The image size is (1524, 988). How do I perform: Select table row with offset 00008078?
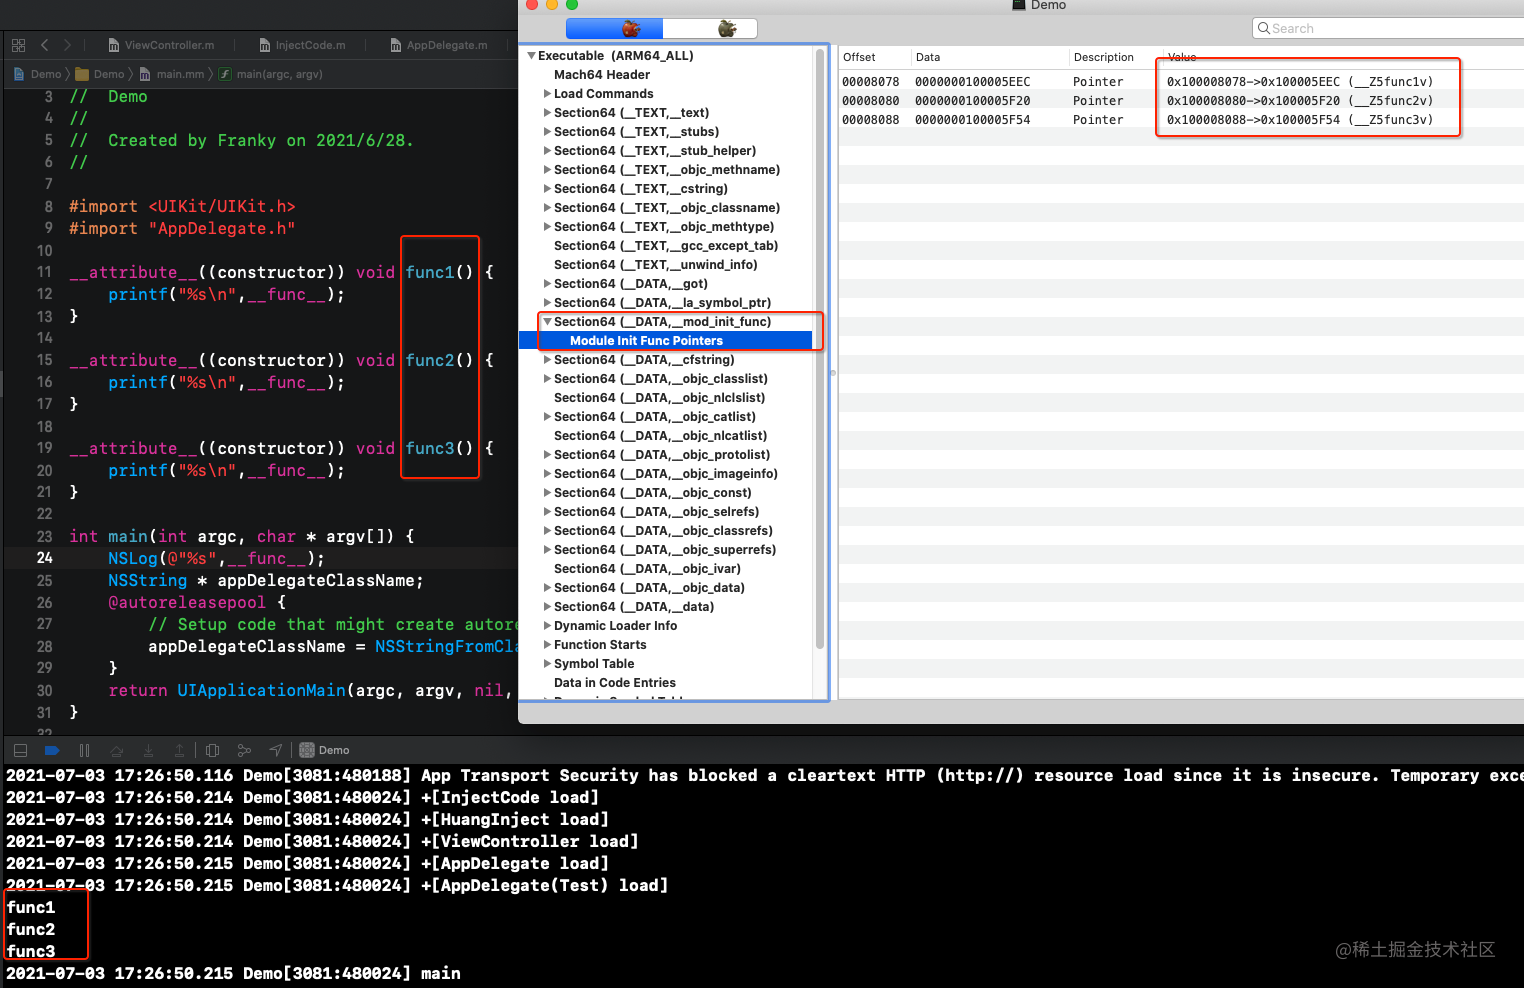tap(1181, 82)
